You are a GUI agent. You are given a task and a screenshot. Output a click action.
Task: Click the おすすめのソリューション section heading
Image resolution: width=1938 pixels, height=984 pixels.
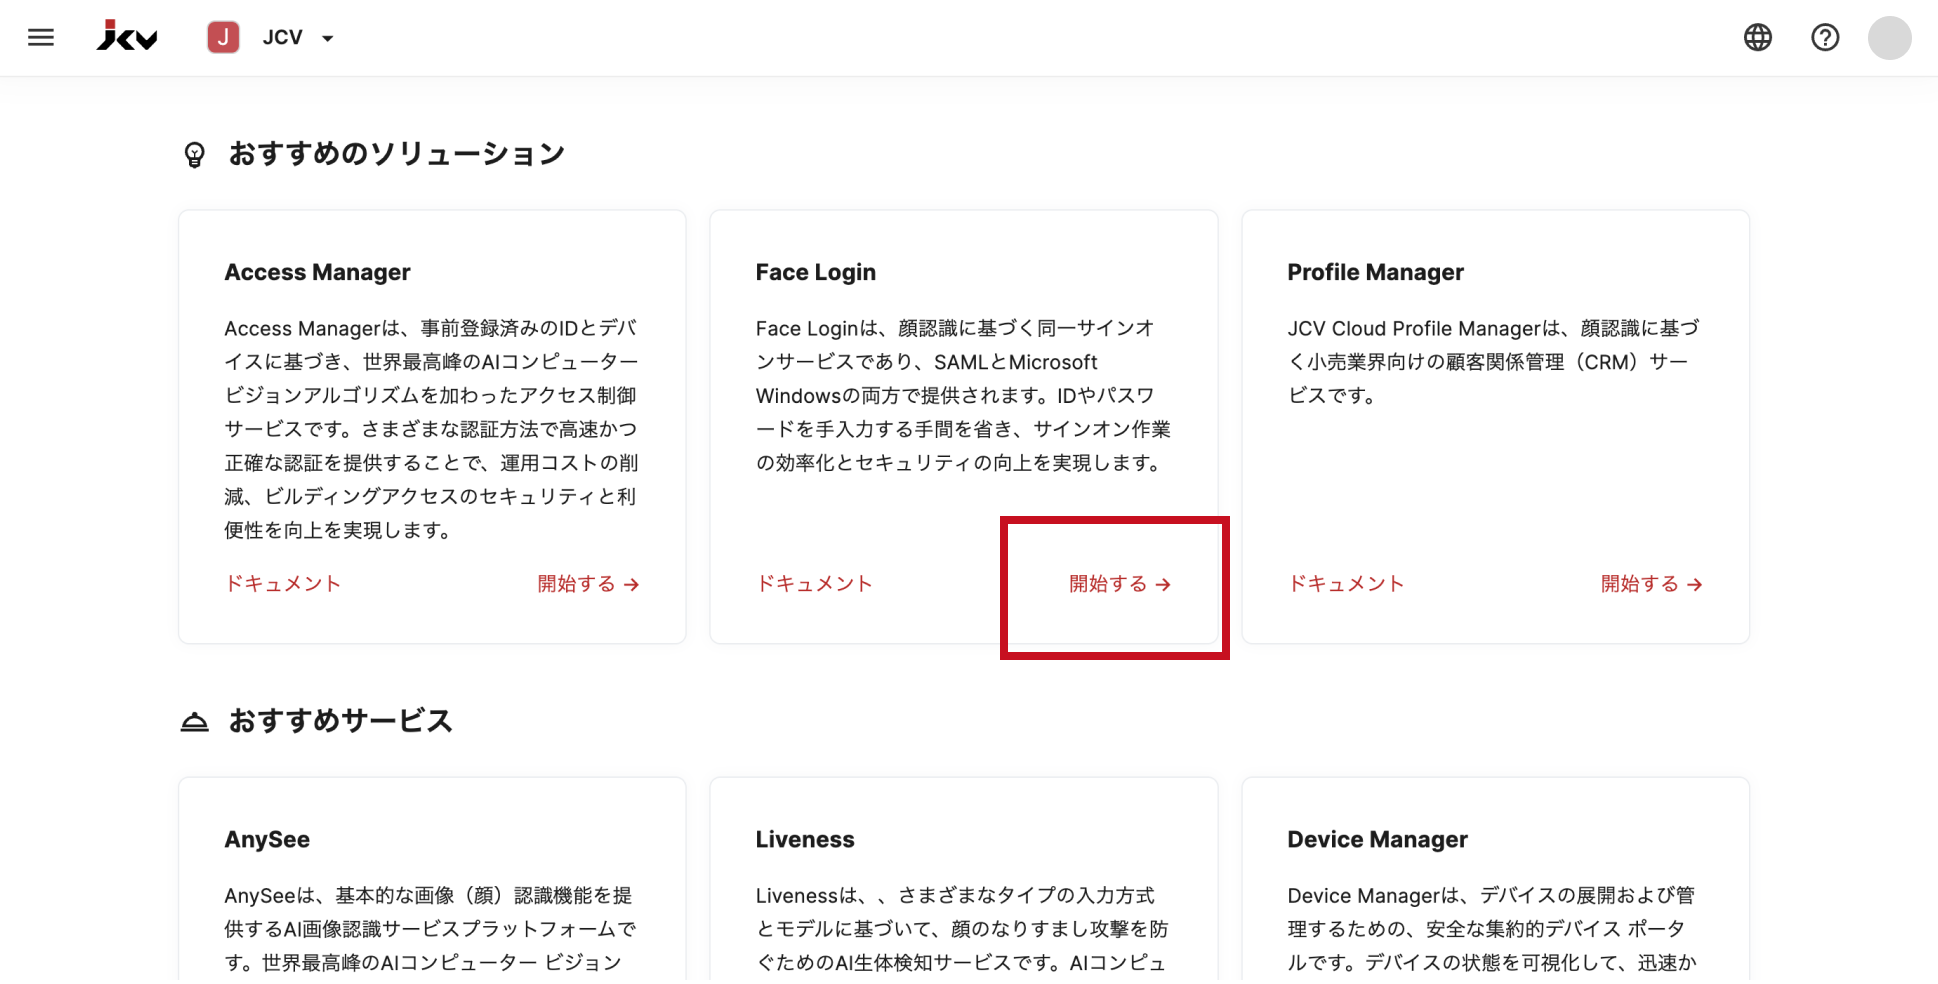pyautogui.click(x=397, y=154)
